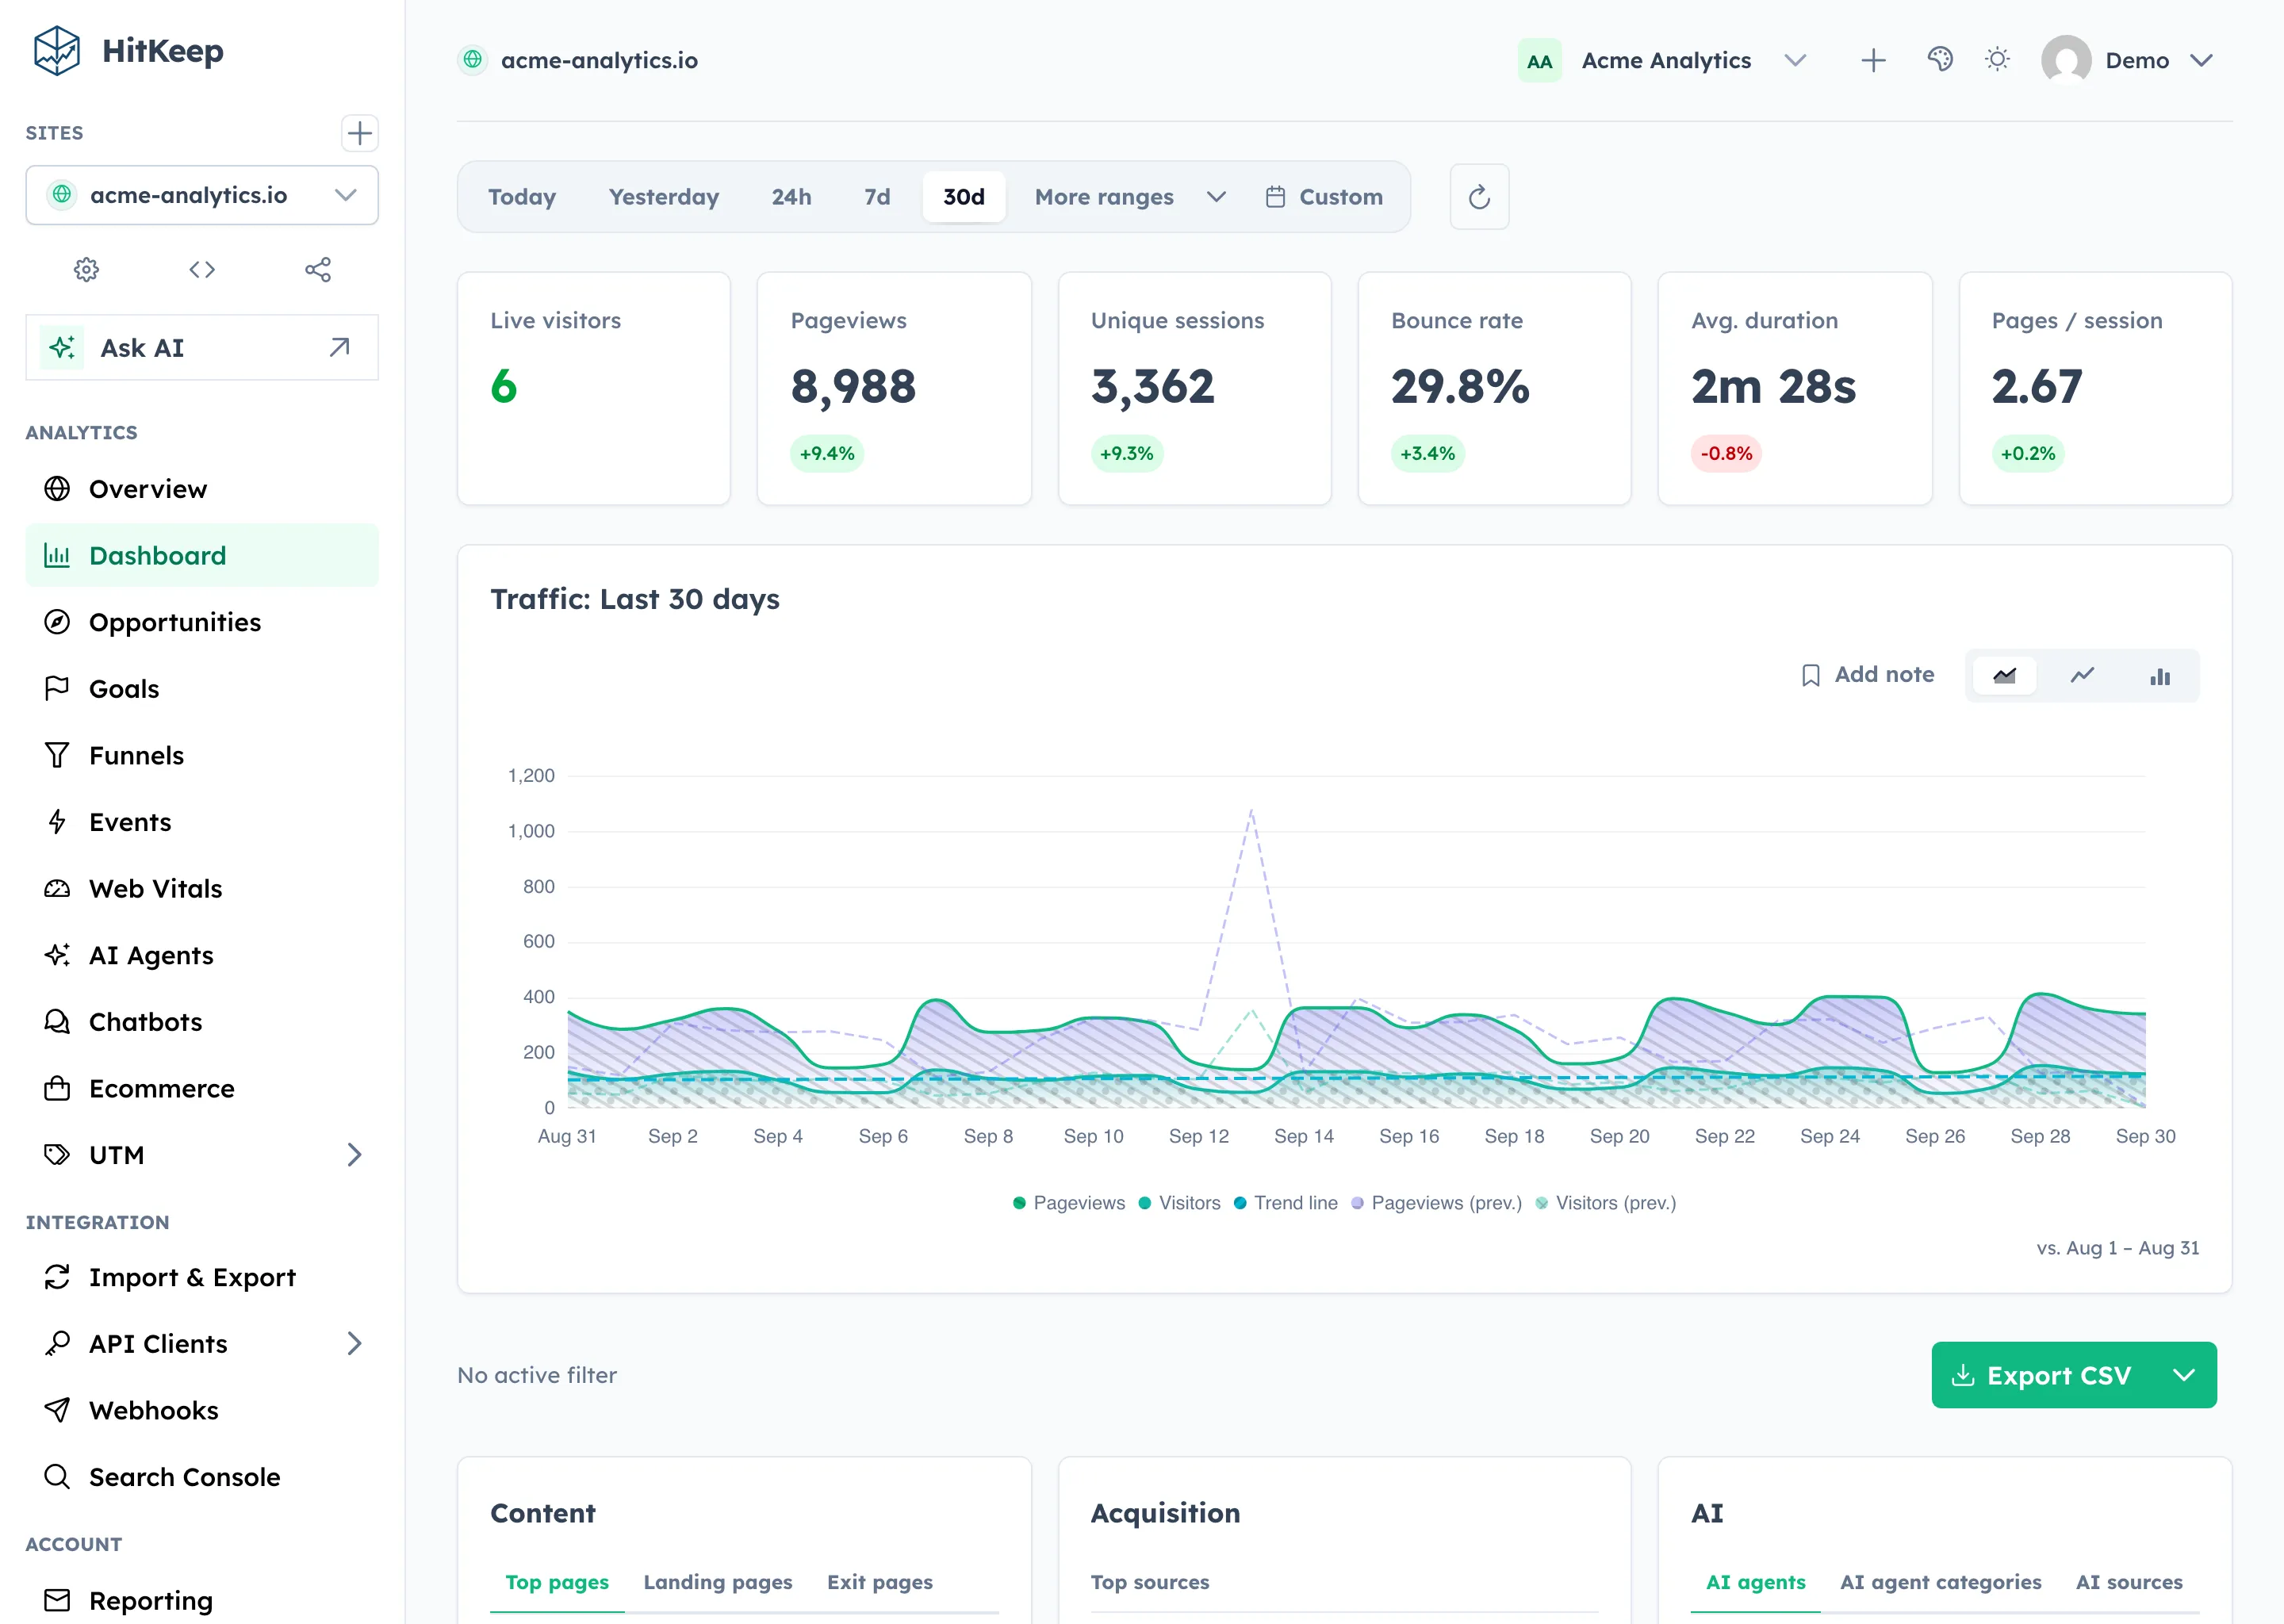Open the tracking code snippet icon
Image resolution: width=2284 pixels, height=1624 pixels.
(202, 269)
